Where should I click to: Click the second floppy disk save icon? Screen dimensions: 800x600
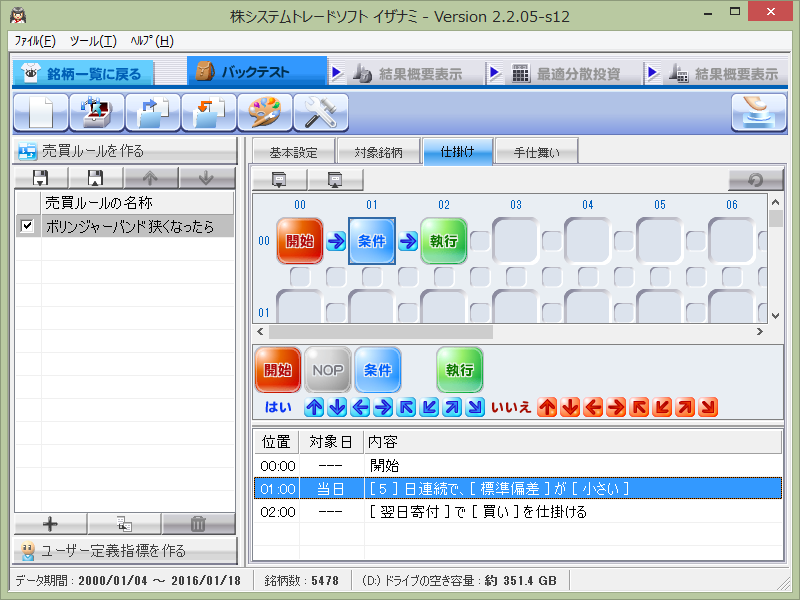coord(95,178)
